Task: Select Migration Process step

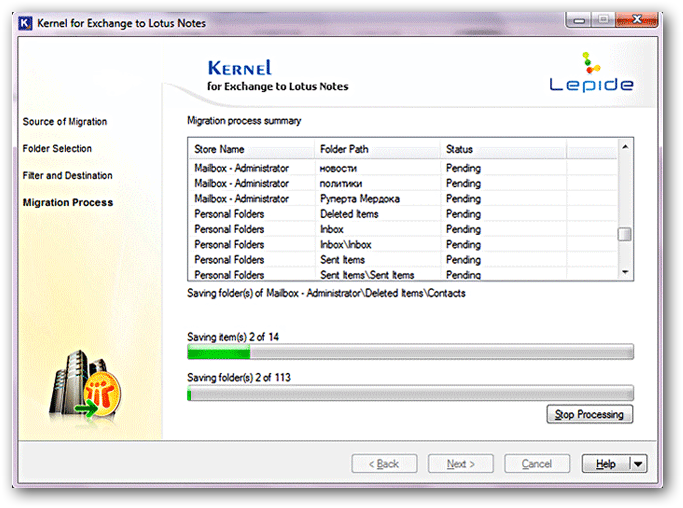Action: (68, 203)
